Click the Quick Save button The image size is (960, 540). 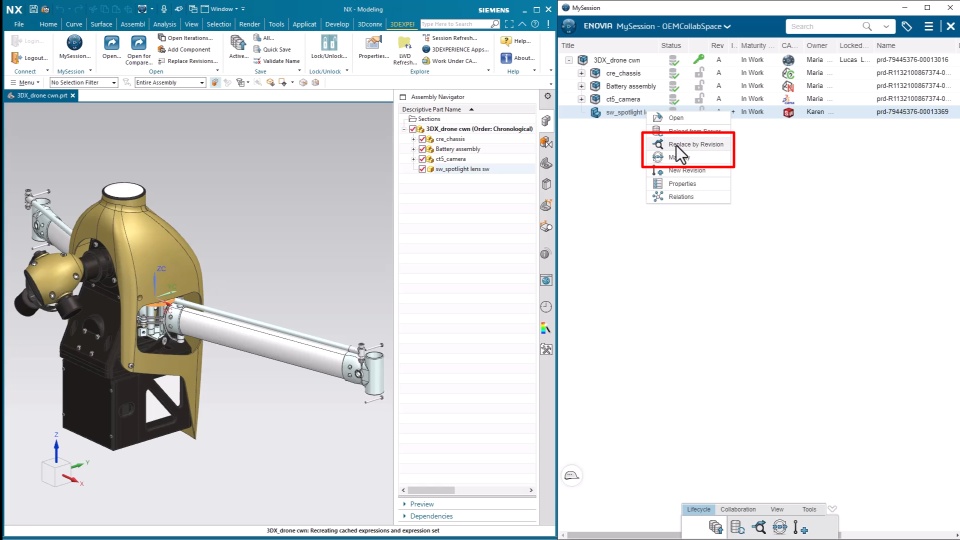[272, 50]
